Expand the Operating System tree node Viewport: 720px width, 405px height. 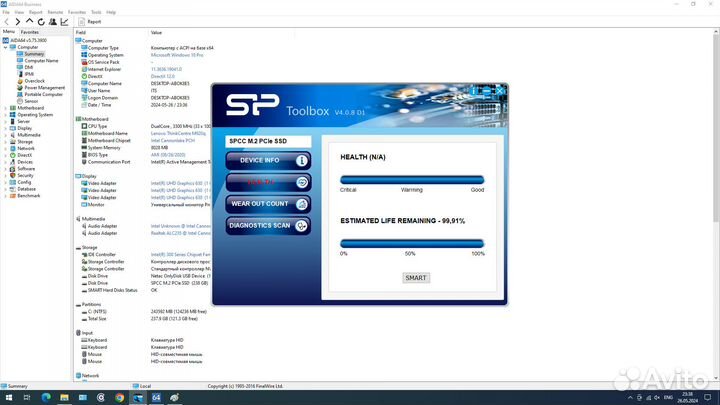click(6, 115)
